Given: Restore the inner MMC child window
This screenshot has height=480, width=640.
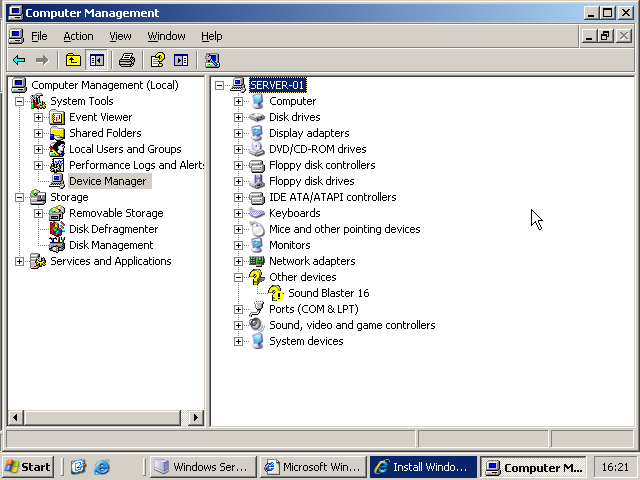Looking at the screenshot, I should point(606,36).
